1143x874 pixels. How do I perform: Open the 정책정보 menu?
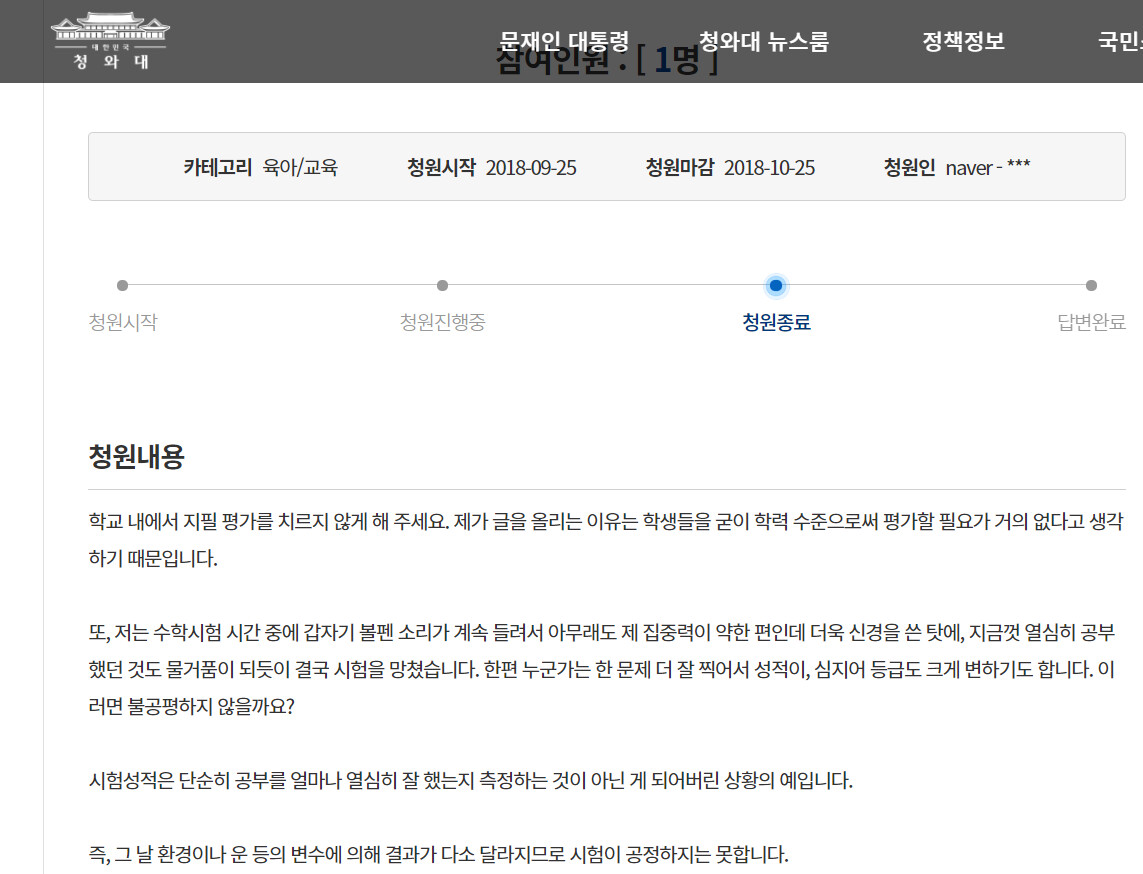click(963, 41)
